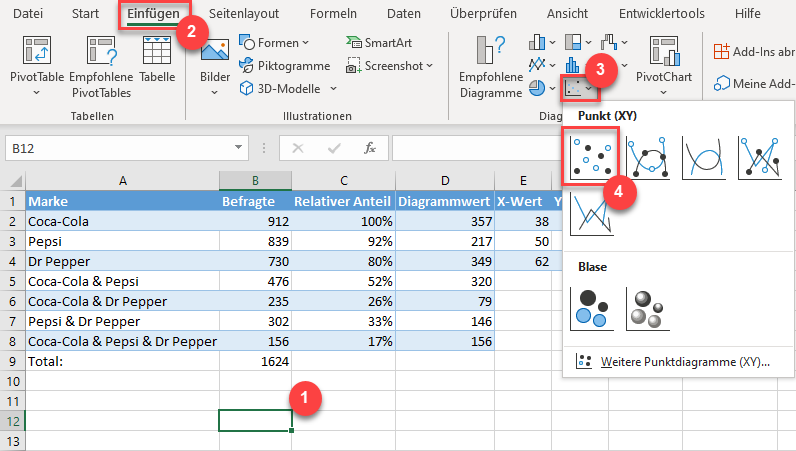
Task: Open the Hilfe tab
Action: coord(747,14)
